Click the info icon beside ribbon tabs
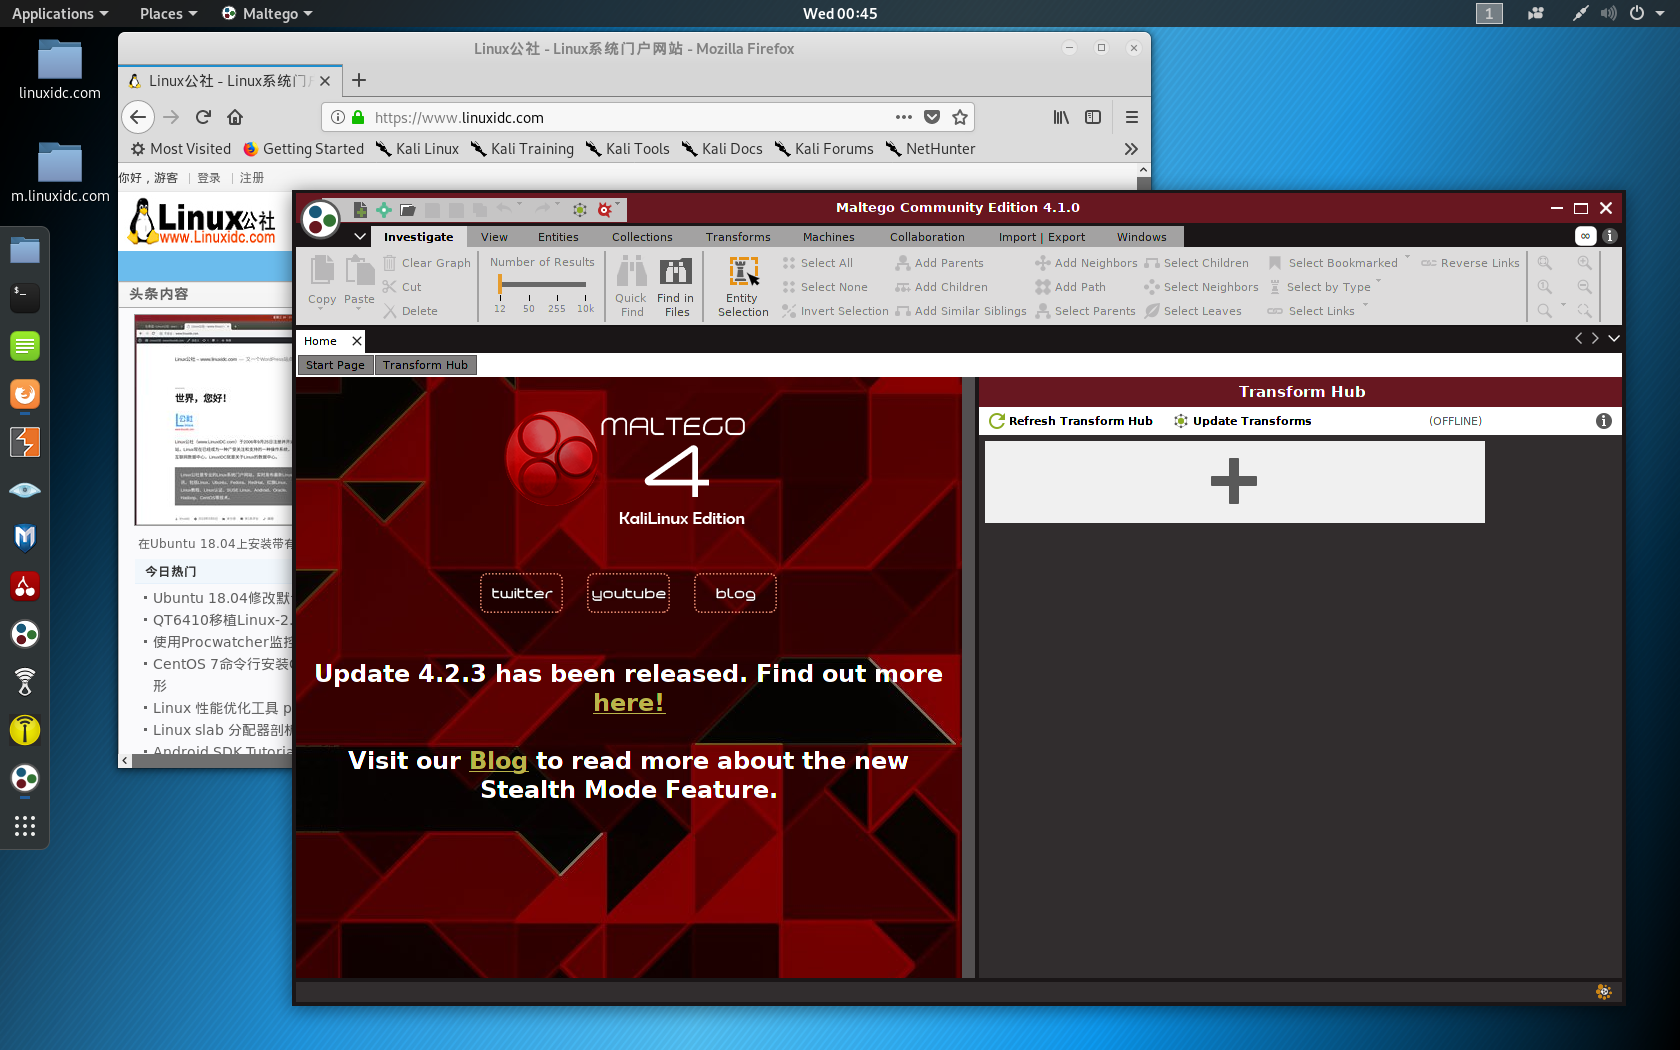1680x1050 pixels. click(x=1610, y=236)
